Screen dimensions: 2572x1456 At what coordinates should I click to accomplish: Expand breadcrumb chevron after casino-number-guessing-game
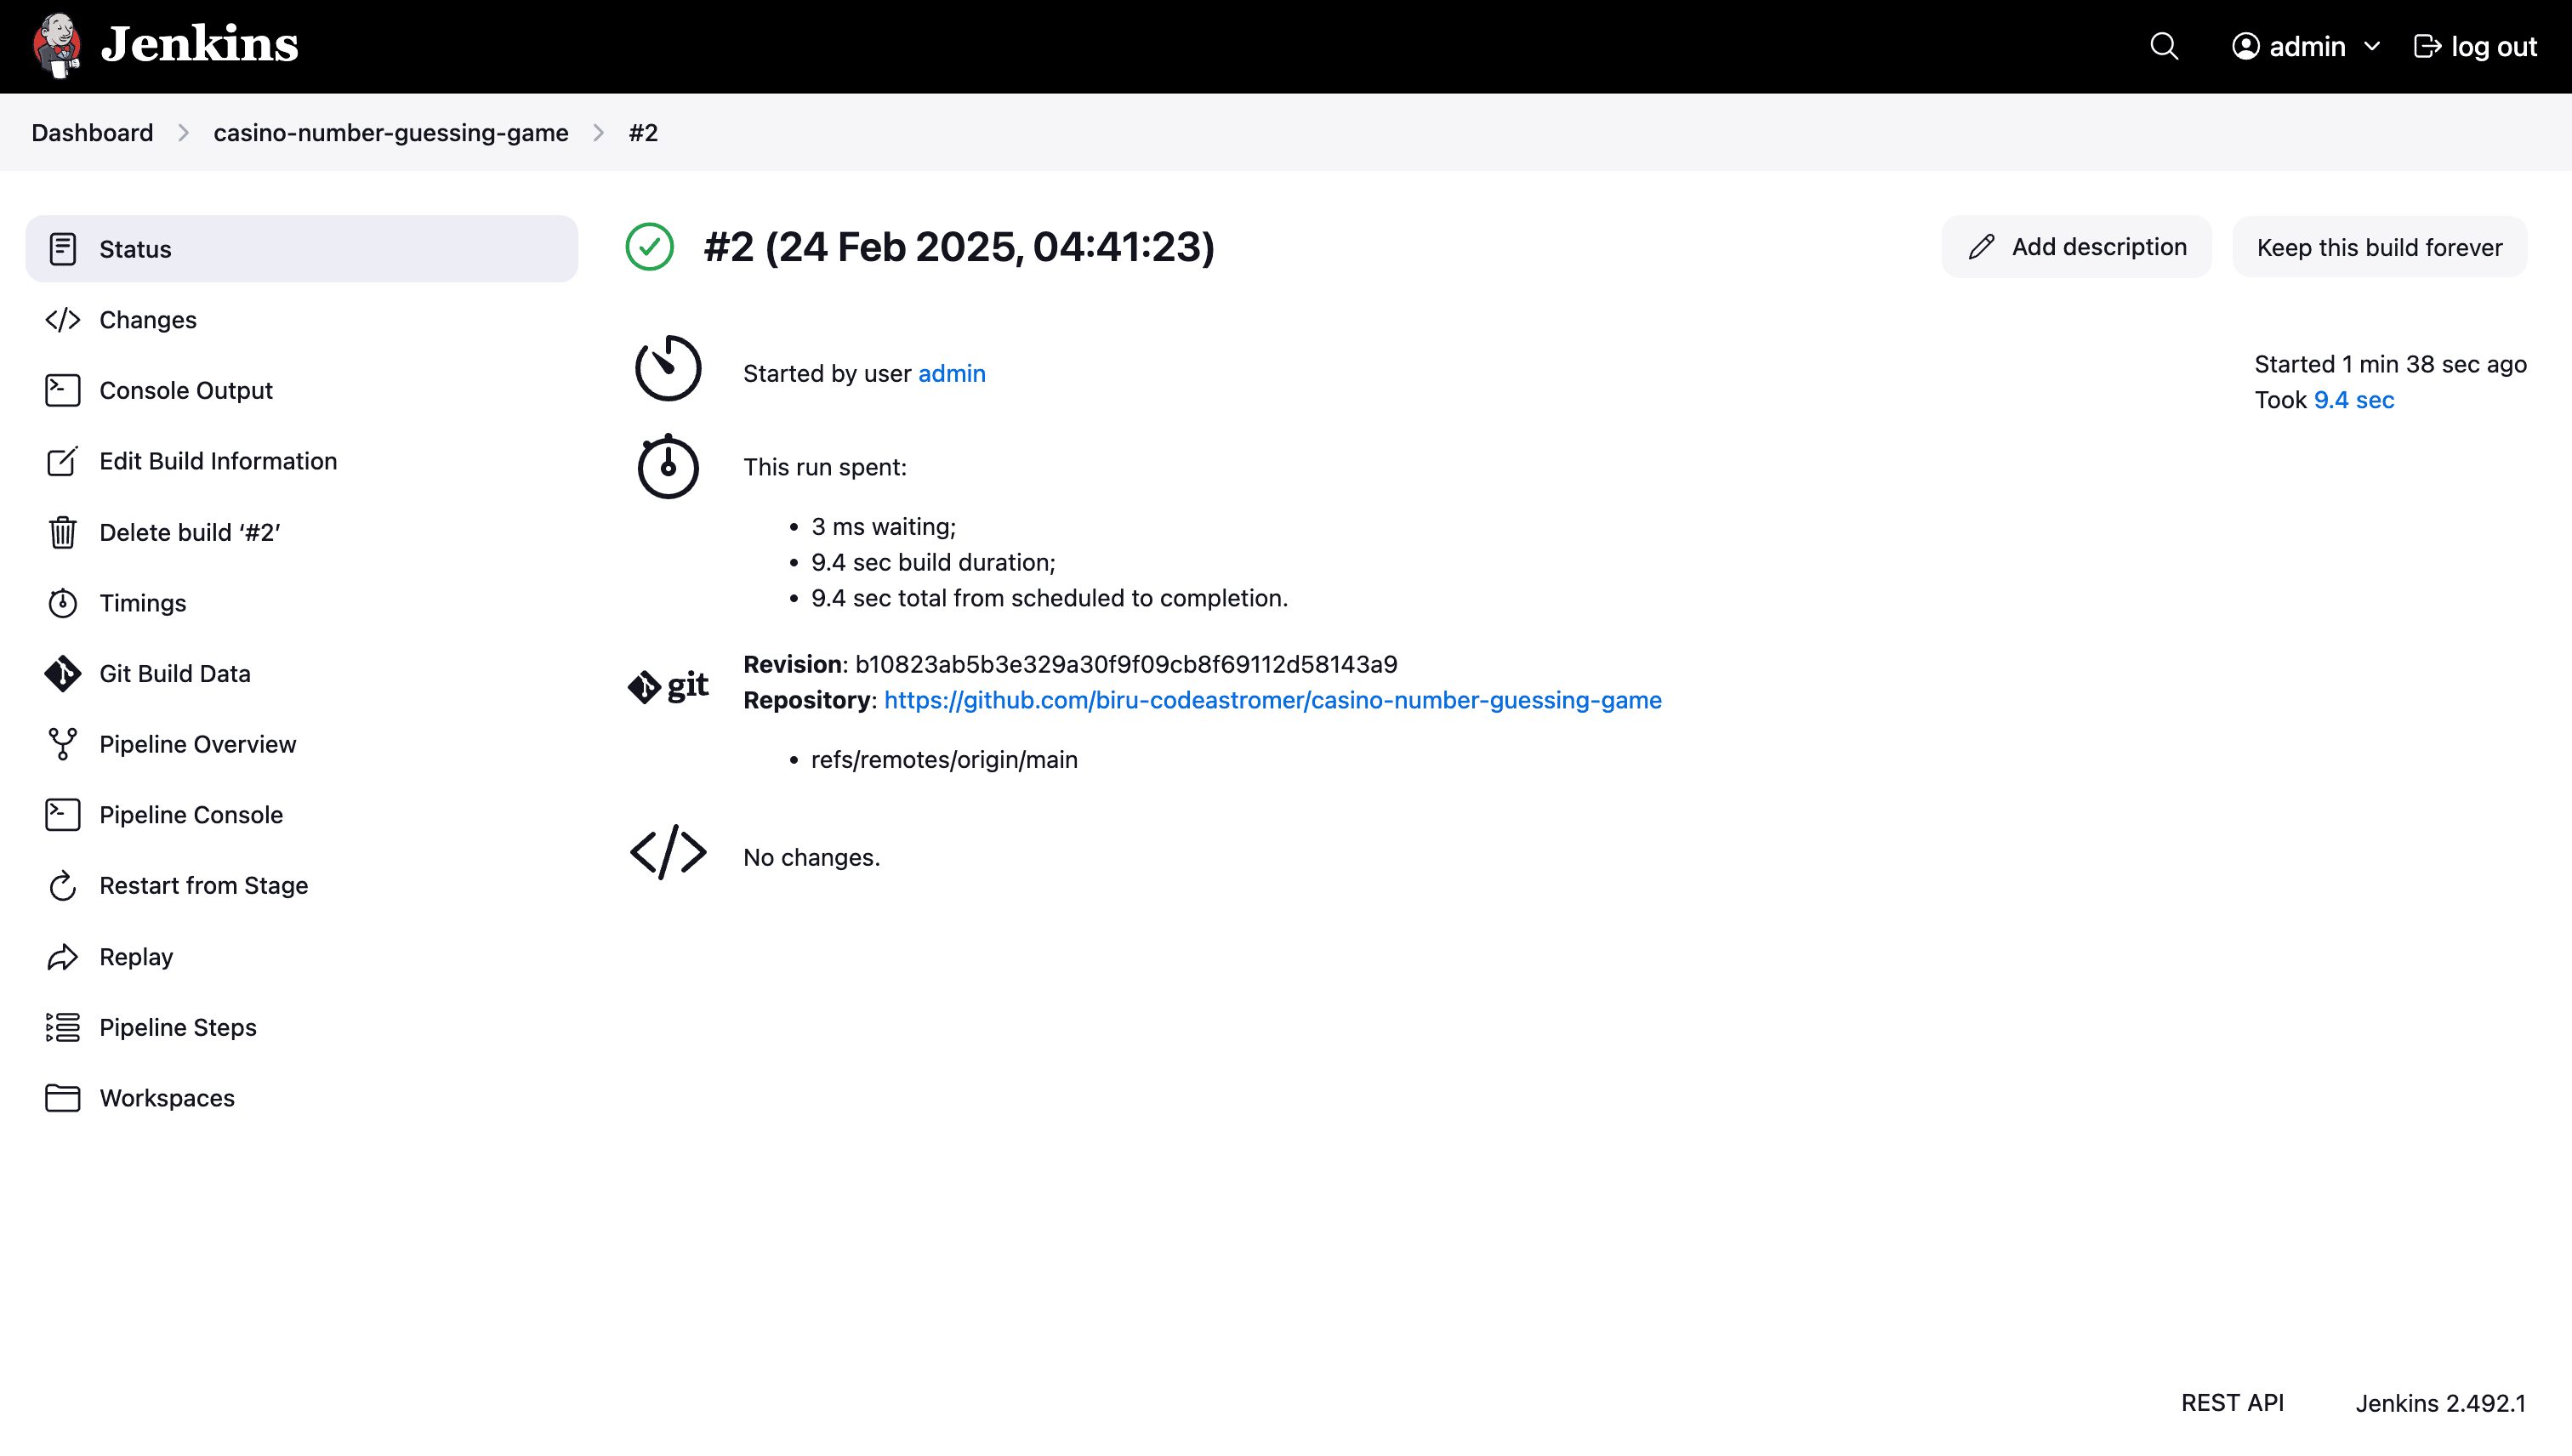599,133
